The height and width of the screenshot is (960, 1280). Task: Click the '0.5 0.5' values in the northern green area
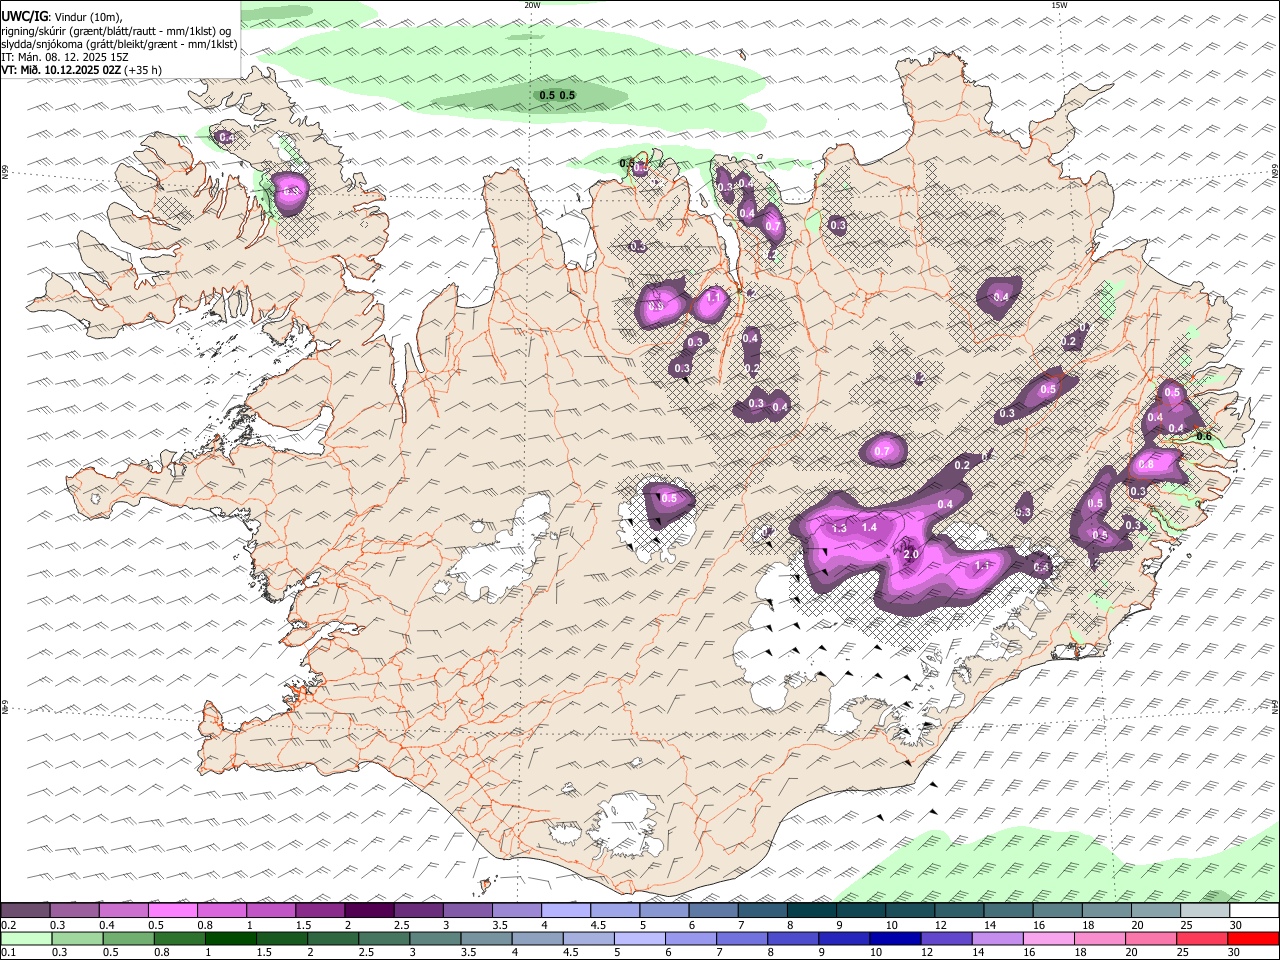[x=557, y=95]
